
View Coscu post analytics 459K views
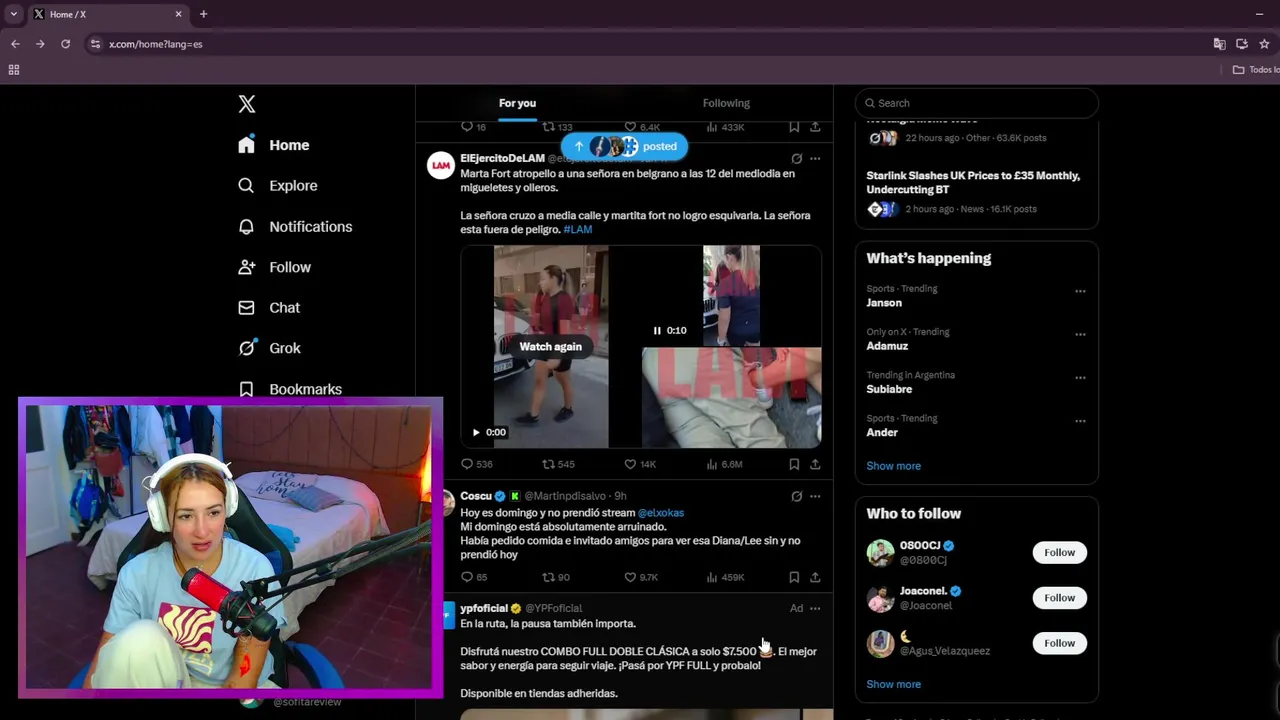tap(725, 577)
